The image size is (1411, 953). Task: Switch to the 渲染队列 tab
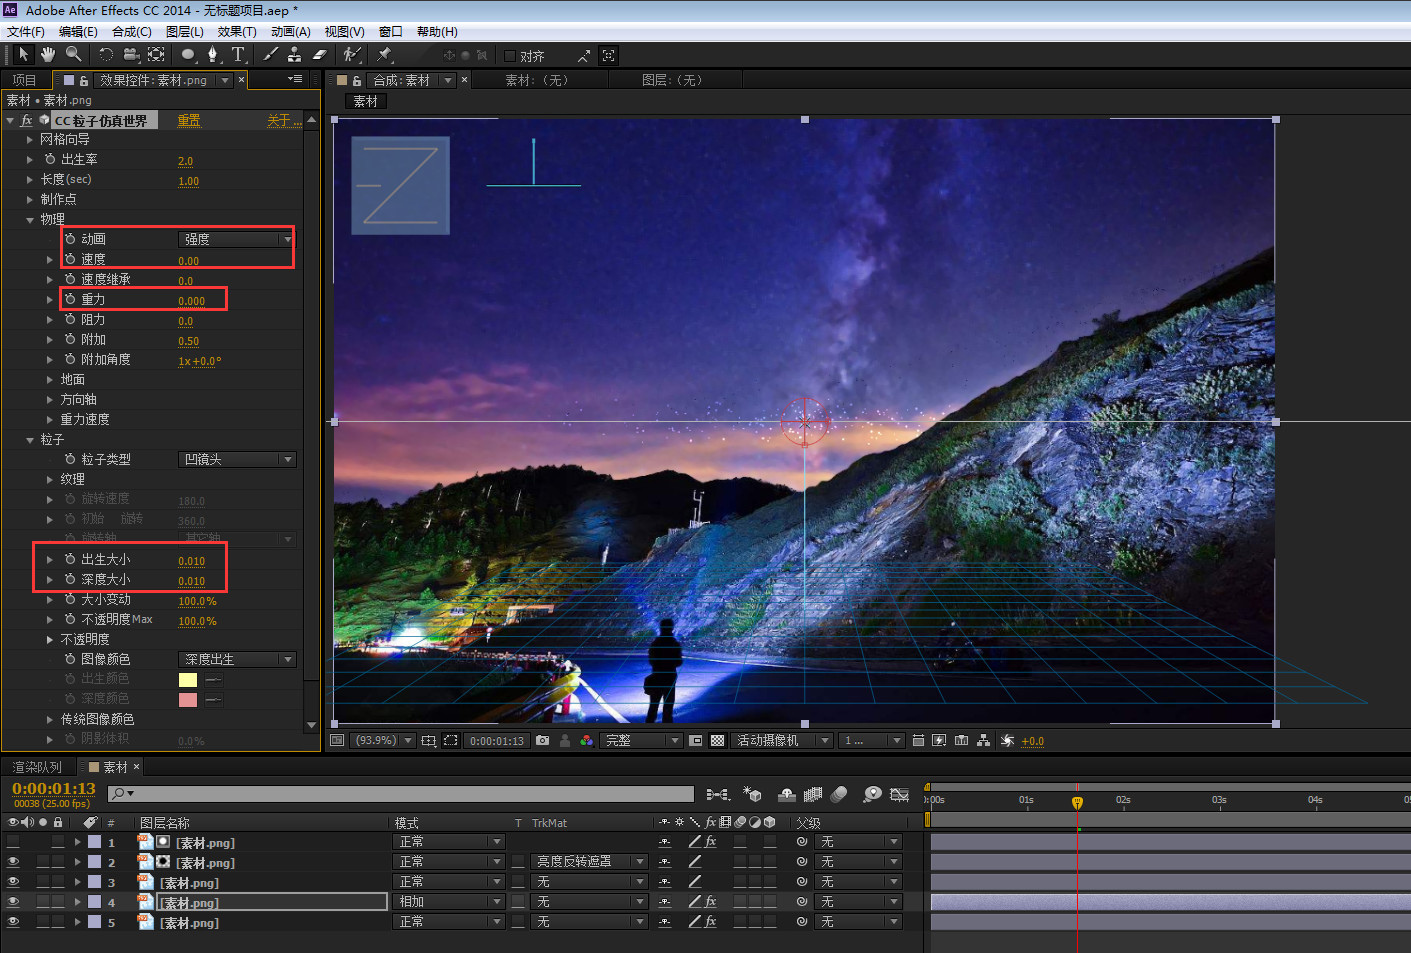[37, 767]
